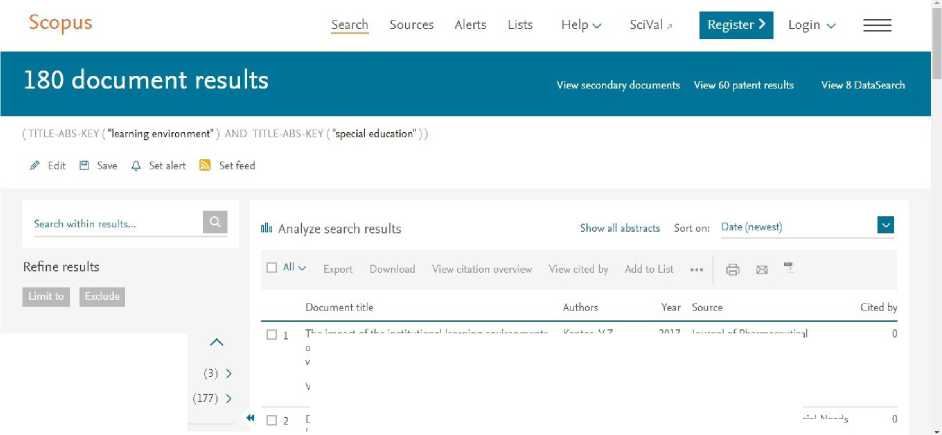Collapse the refine section with the up chevron
Viewport: 942px width, 435px height.
[x=216, y=342]
